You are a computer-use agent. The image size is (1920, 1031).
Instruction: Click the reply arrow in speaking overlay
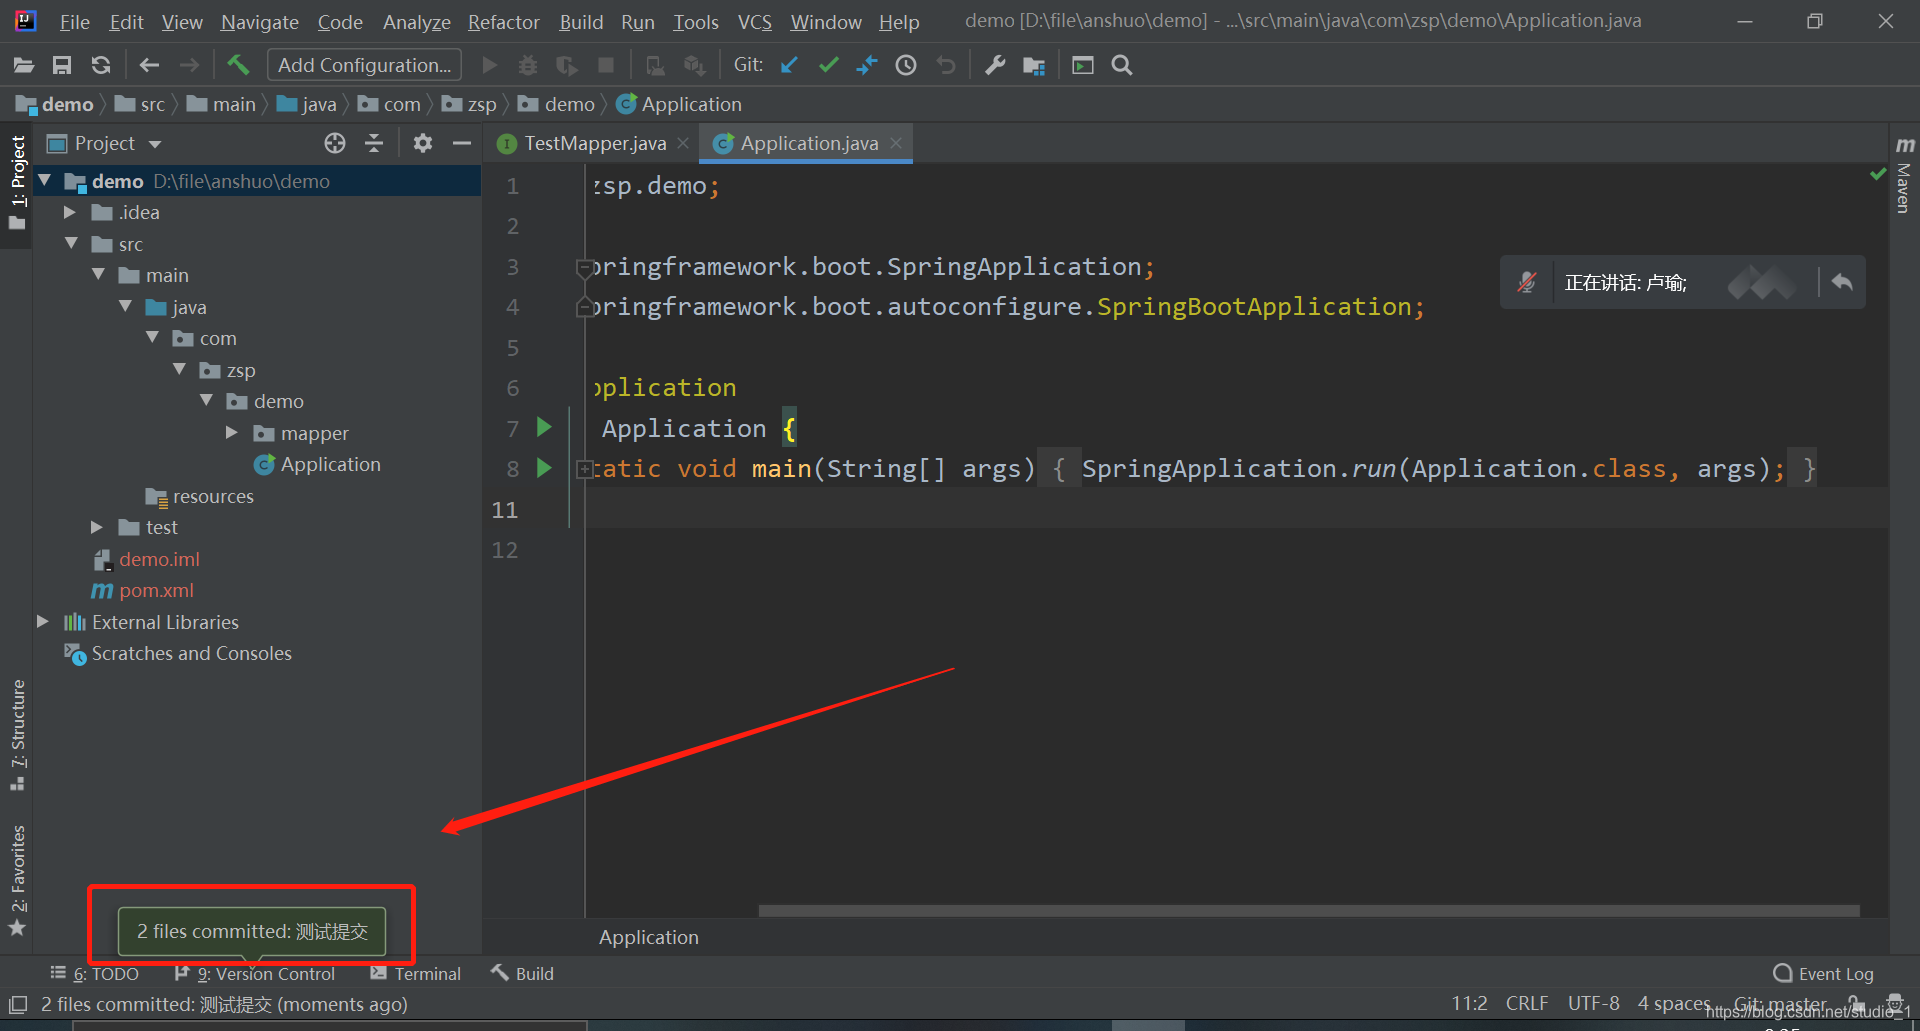tap(1842, 282)
